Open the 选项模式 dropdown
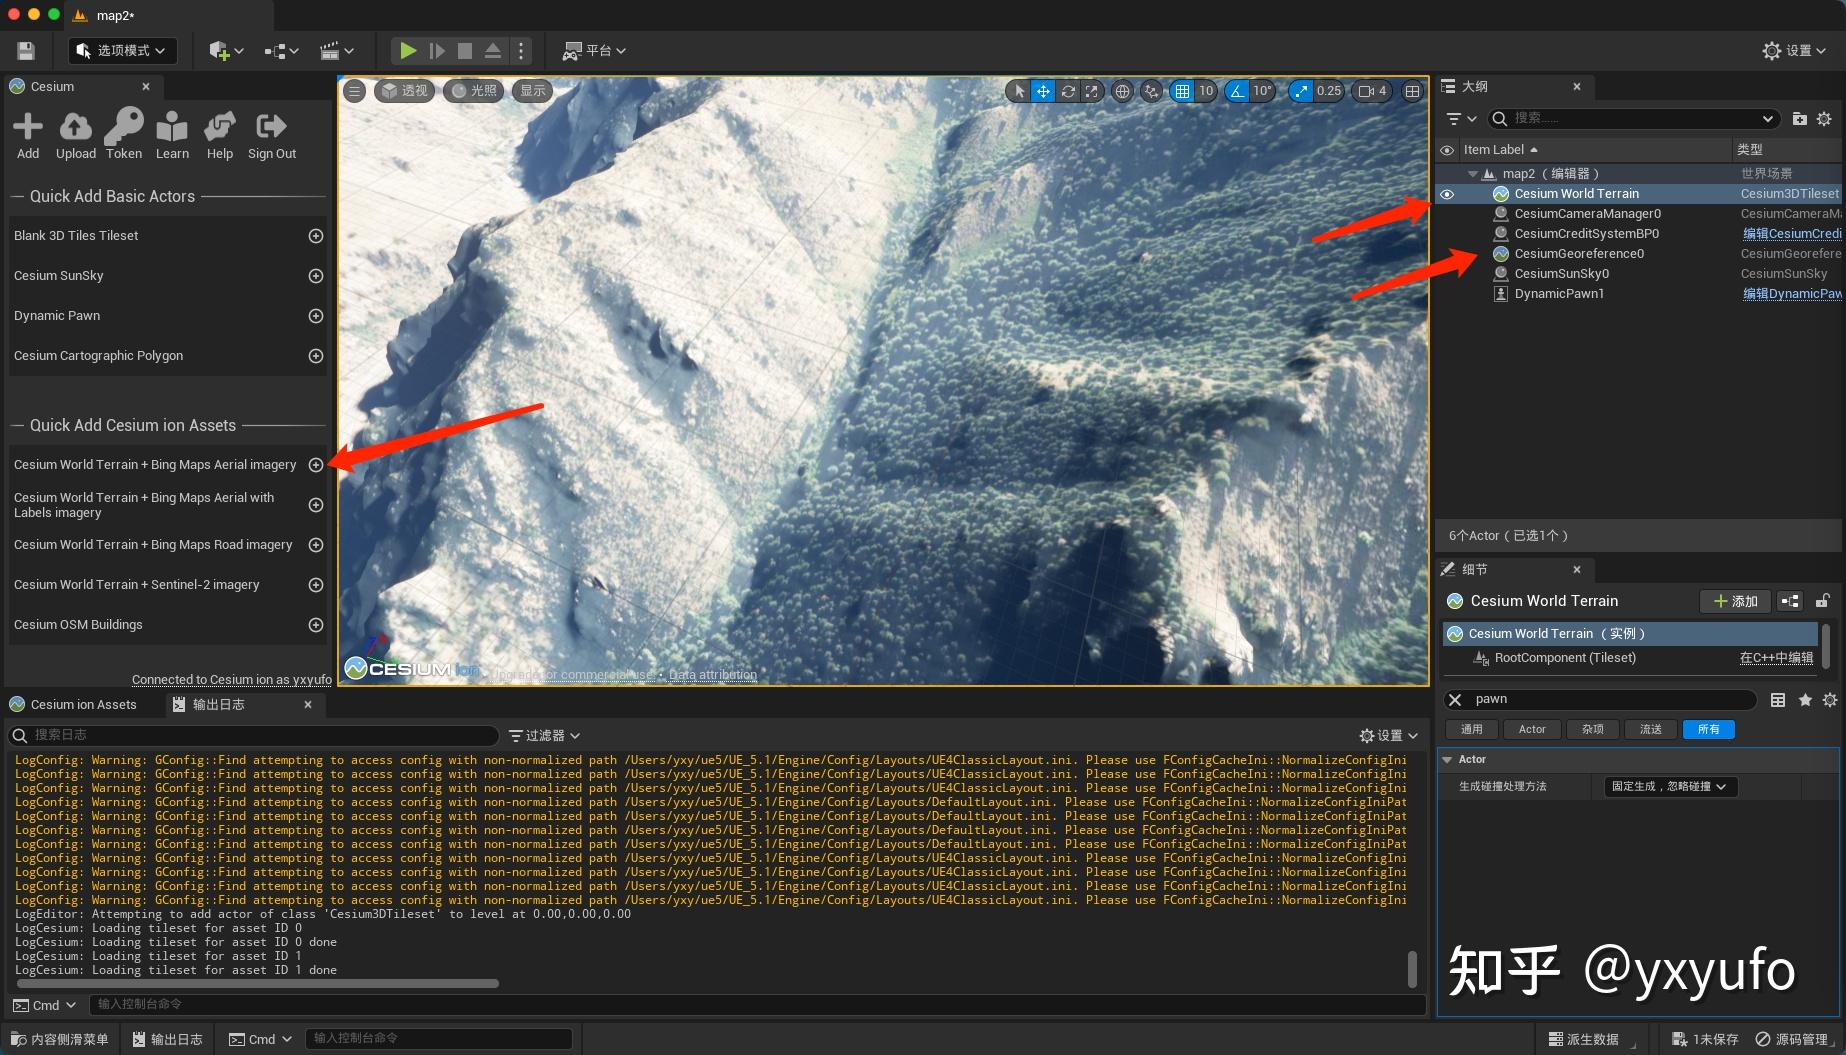 click(x=121, y=50)
